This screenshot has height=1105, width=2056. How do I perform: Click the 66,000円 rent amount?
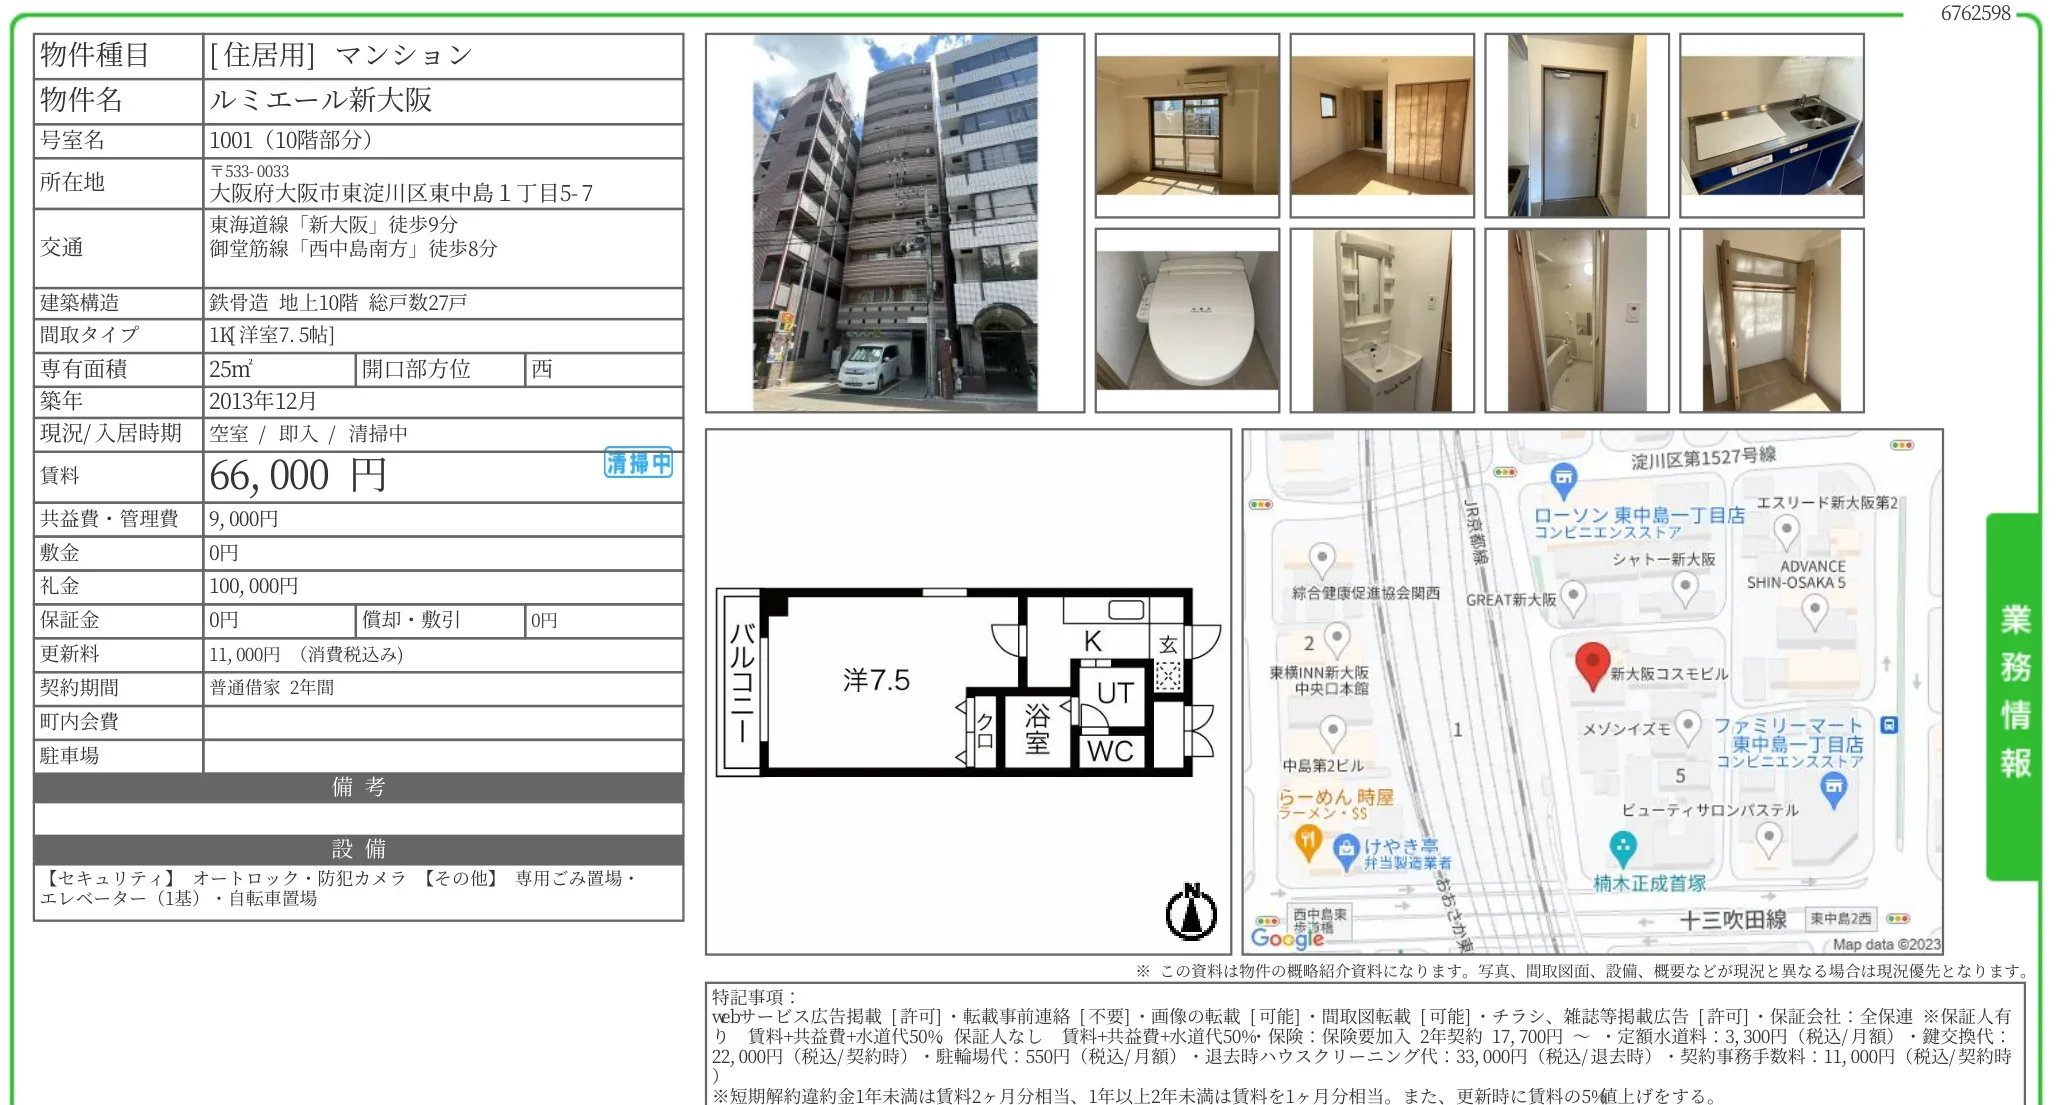click(297, 476)
